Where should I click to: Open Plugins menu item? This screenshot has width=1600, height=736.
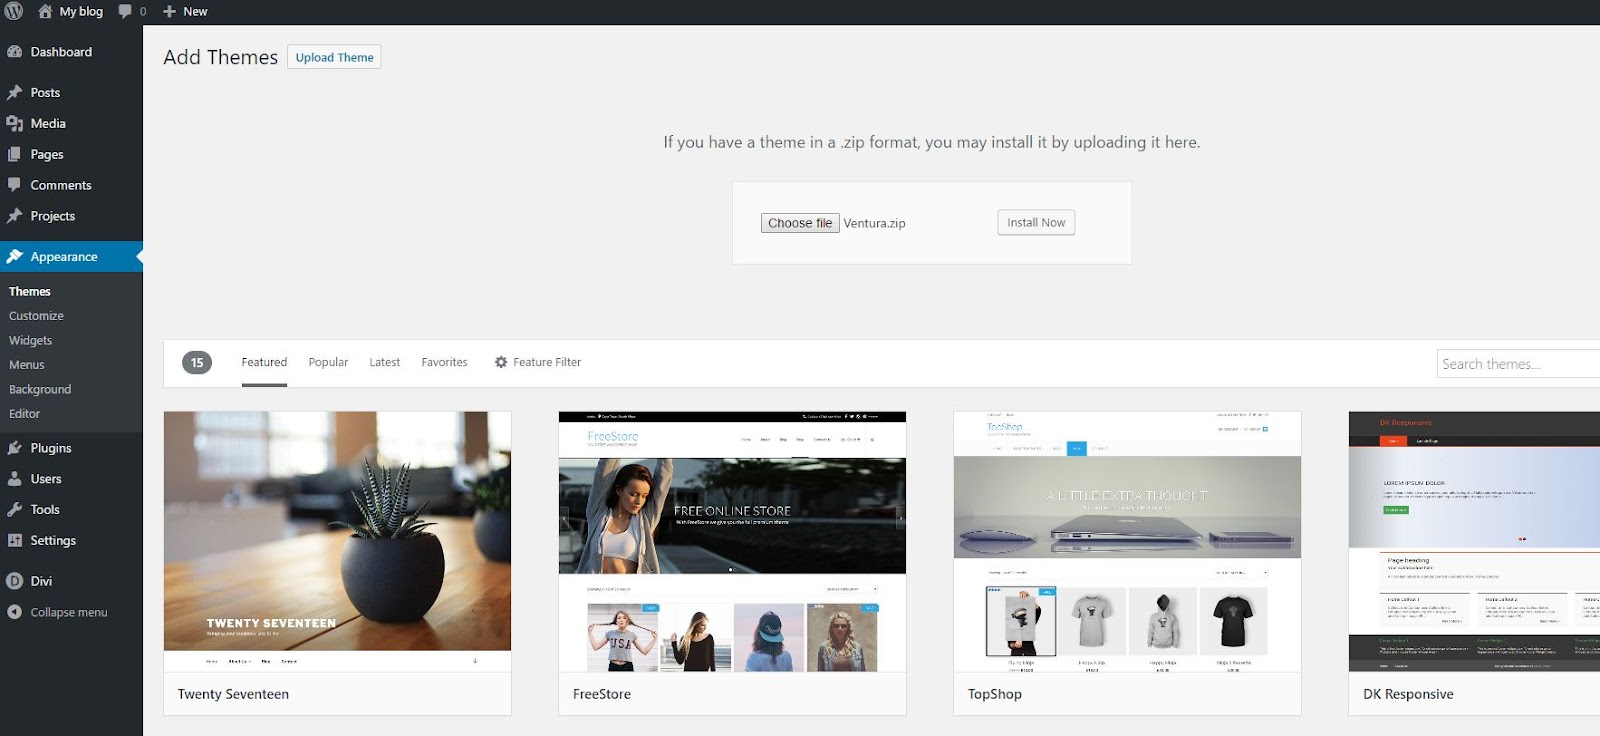[x=71, y=448]
